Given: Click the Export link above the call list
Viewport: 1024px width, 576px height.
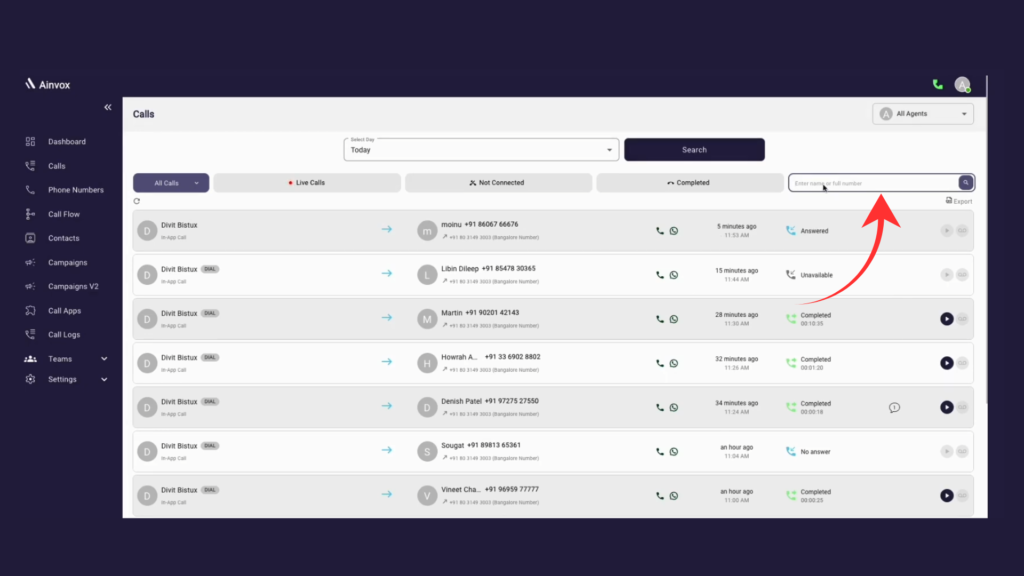Looking at the screenshot, I should click(957, 200).
